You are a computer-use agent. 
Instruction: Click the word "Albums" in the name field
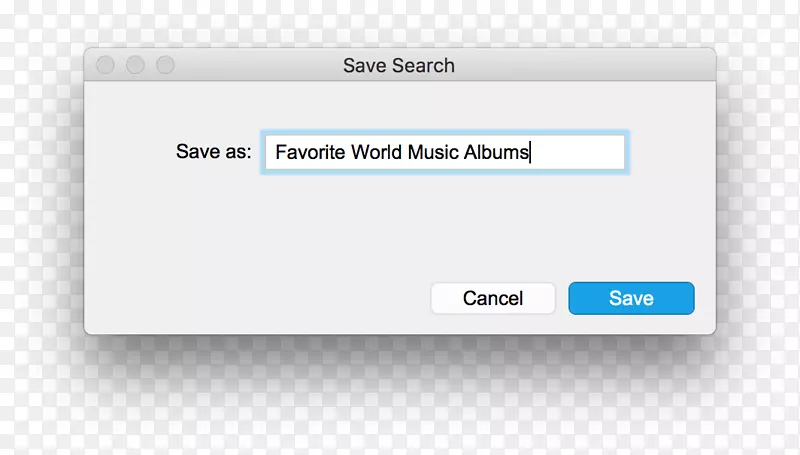coord(496,153)
